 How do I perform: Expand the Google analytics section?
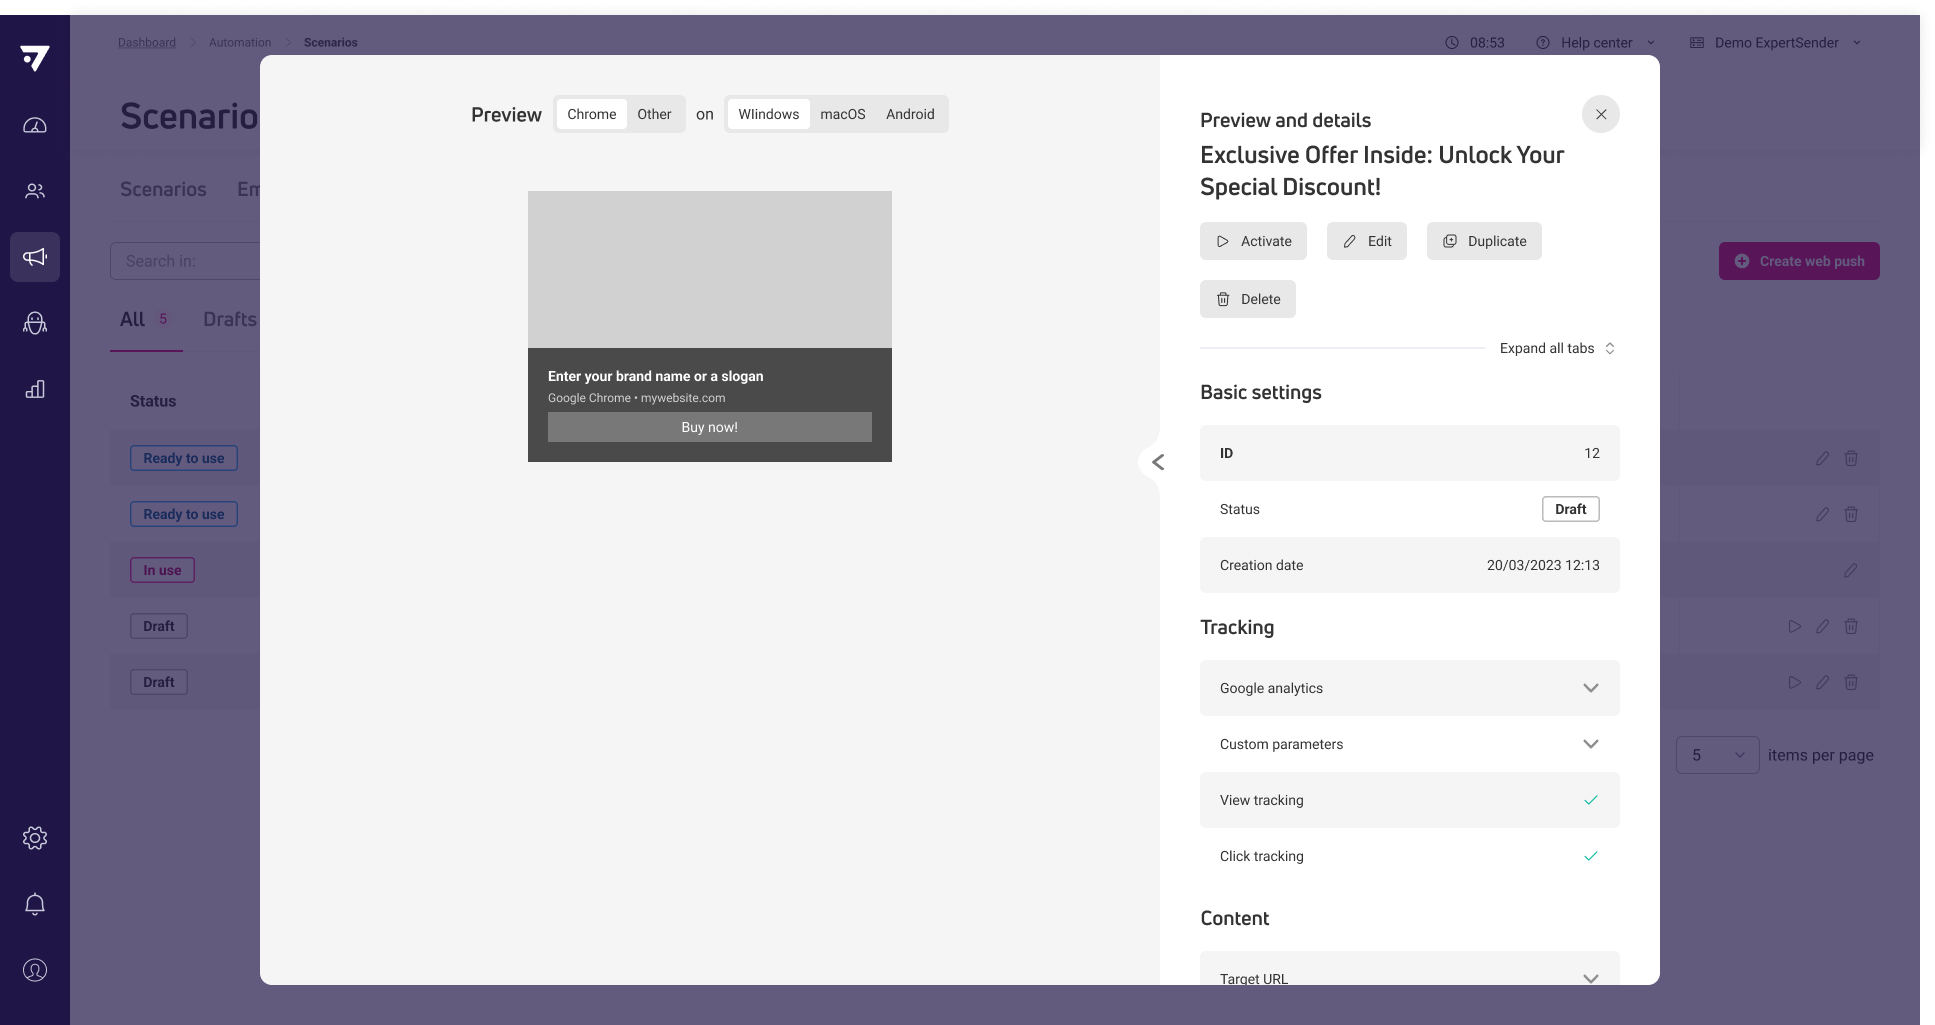pos(1590,688)
